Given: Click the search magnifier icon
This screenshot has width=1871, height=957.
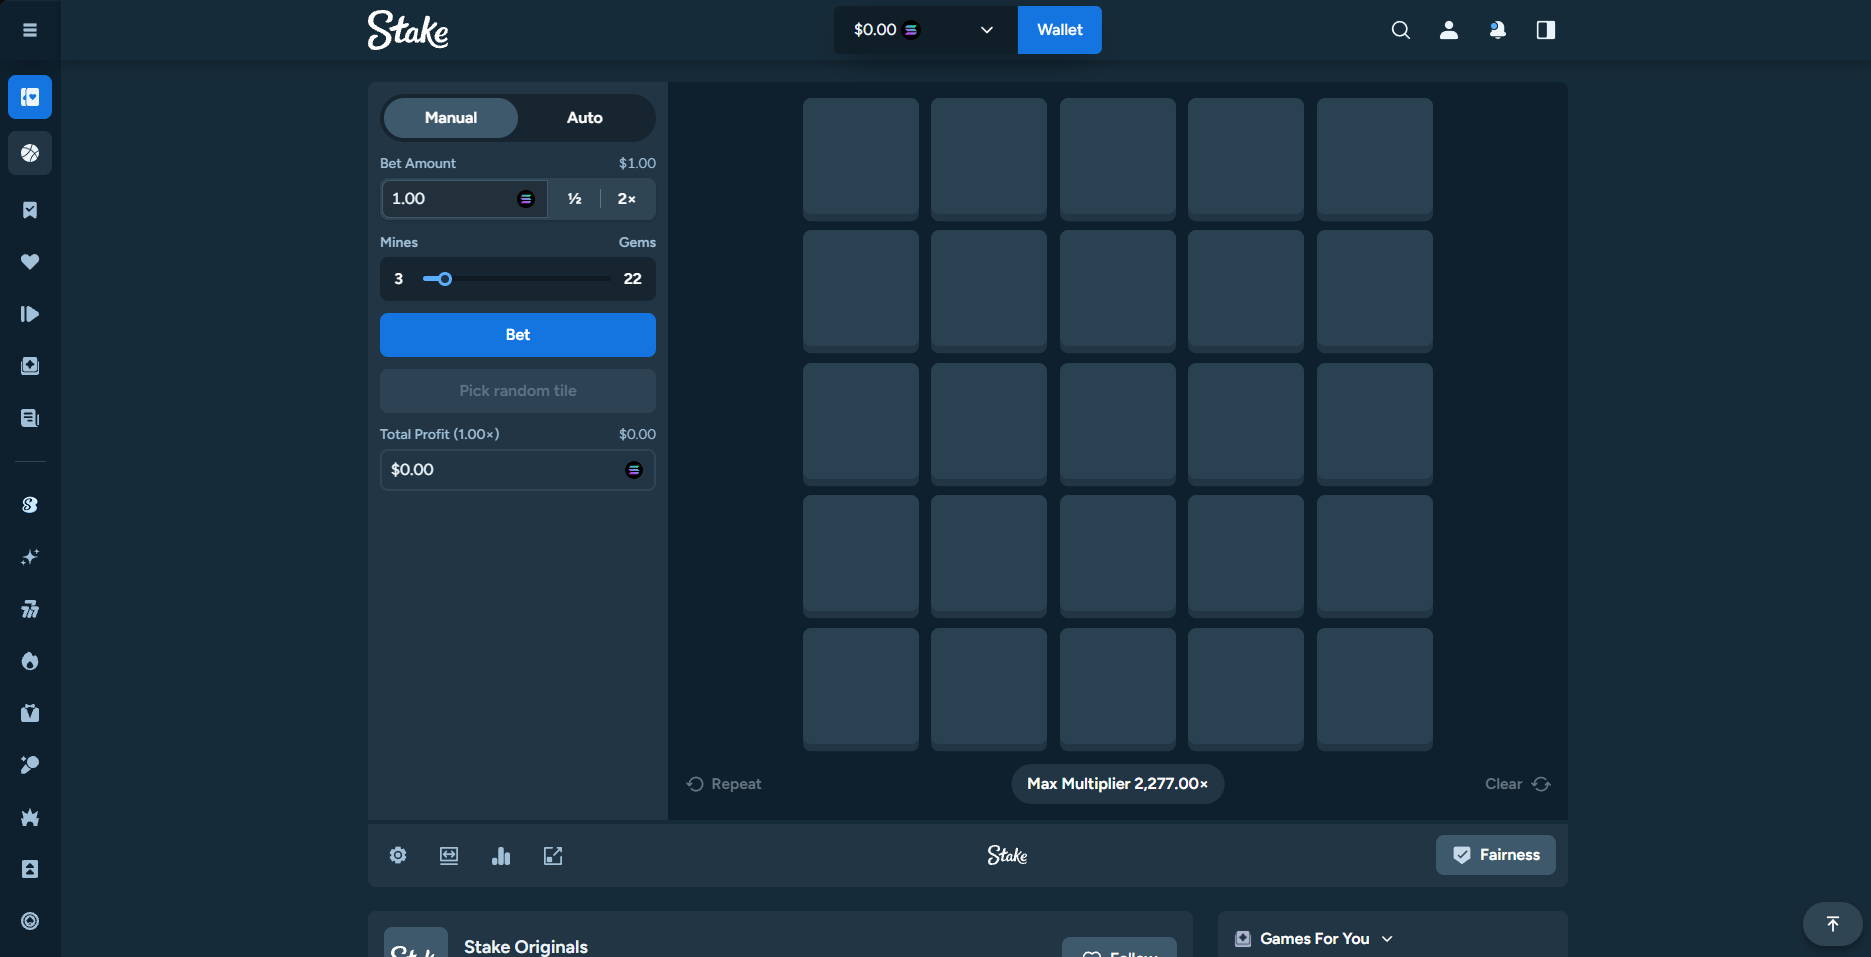Looking at the screenshot, I should [x=1401, y=30].
